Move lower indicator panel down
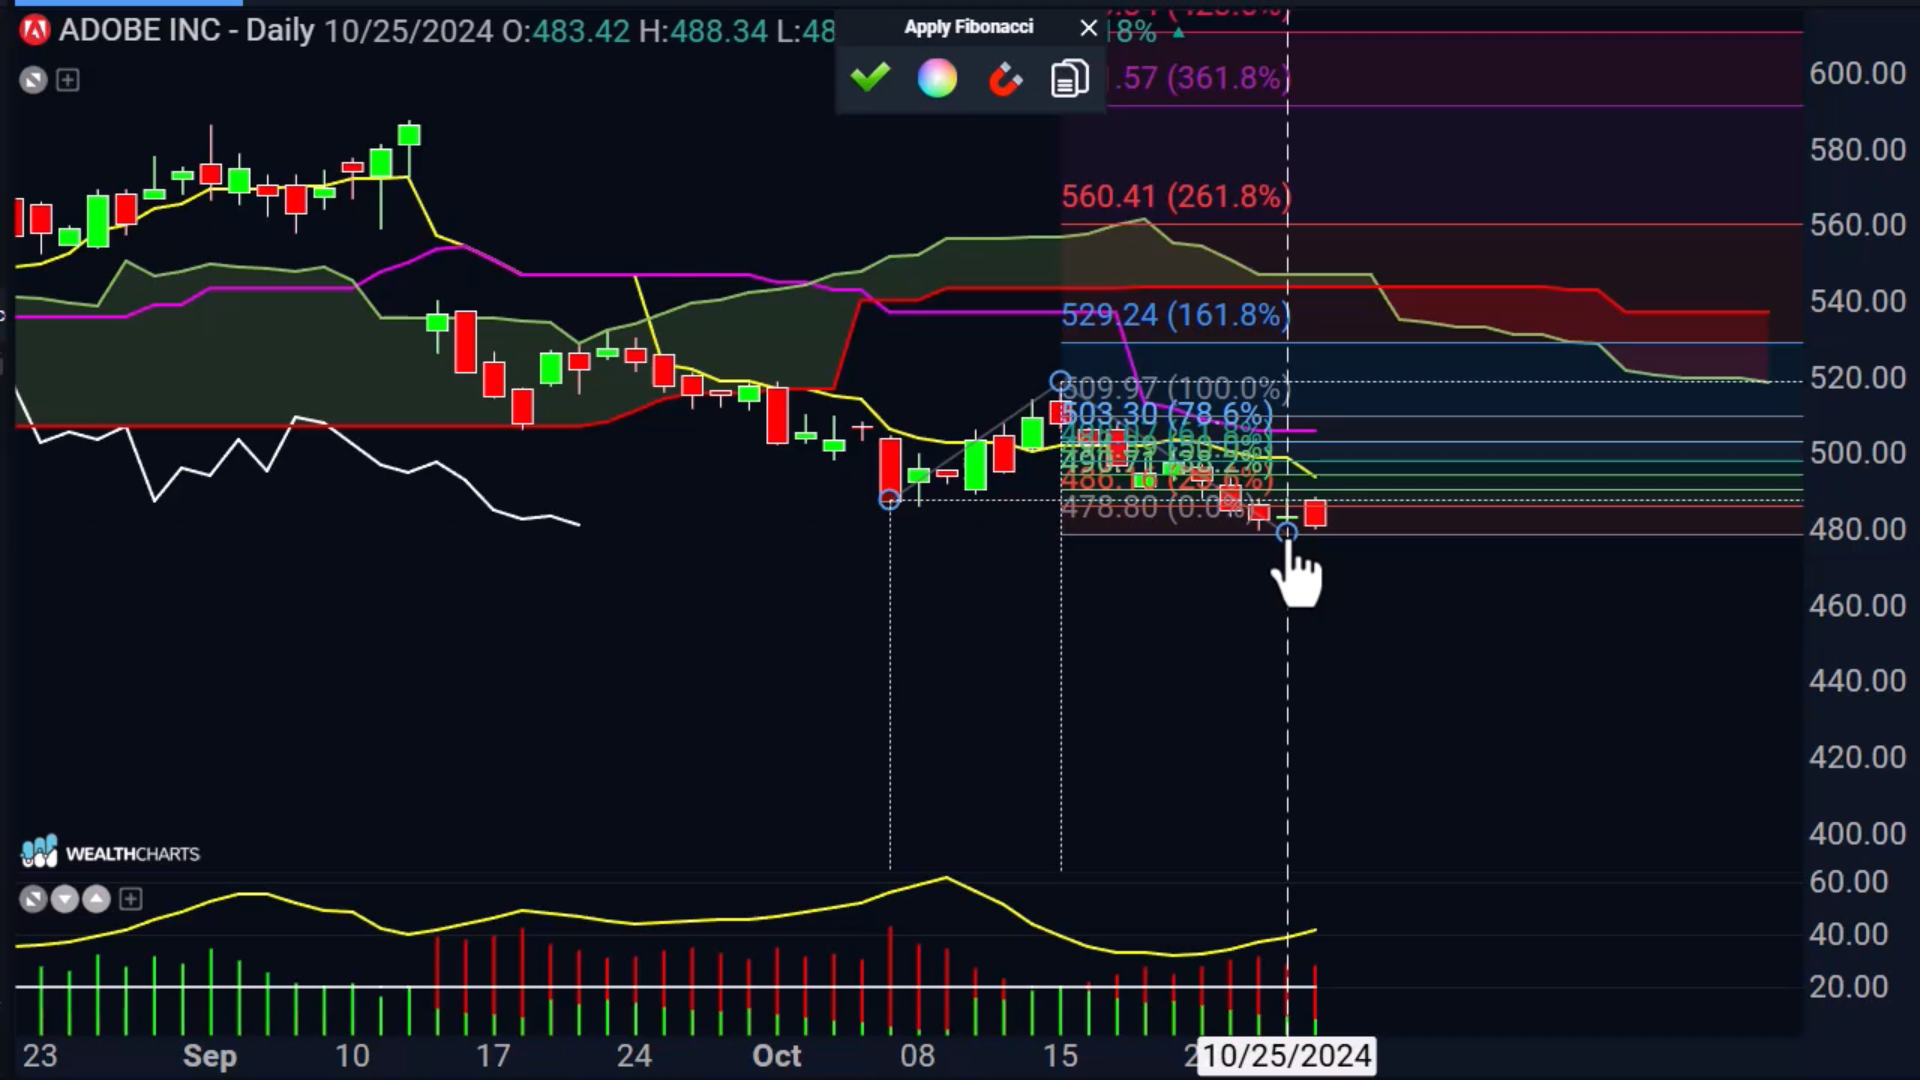Viewport: 1920px width, 1080px height. pos(64,899)
